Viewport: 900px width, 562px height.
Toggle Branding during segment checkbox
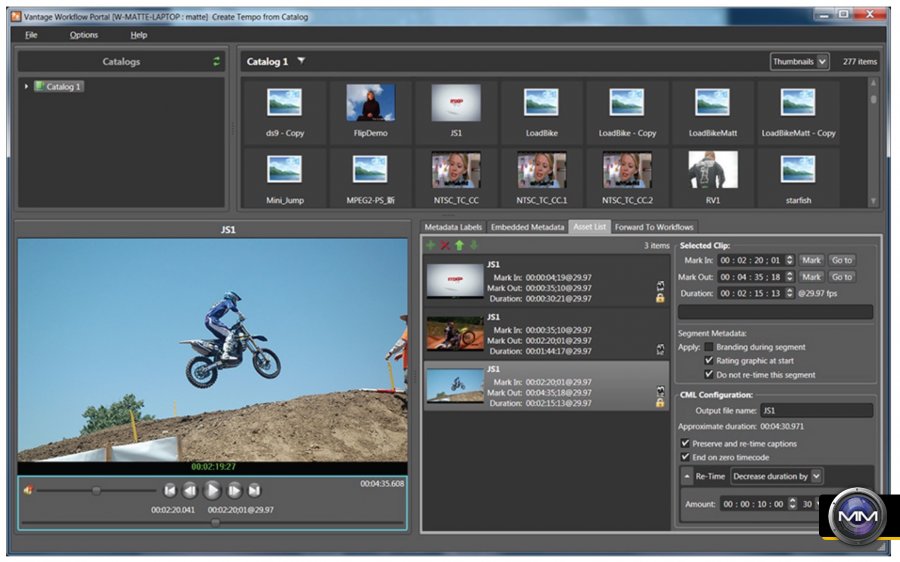click(709, 347)
